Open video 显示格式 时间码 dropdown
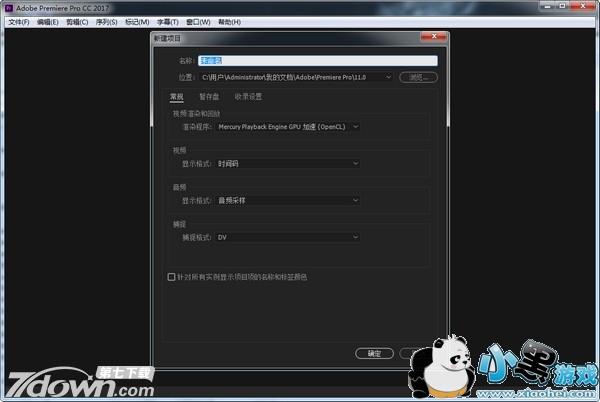 (x=288, y=164)
